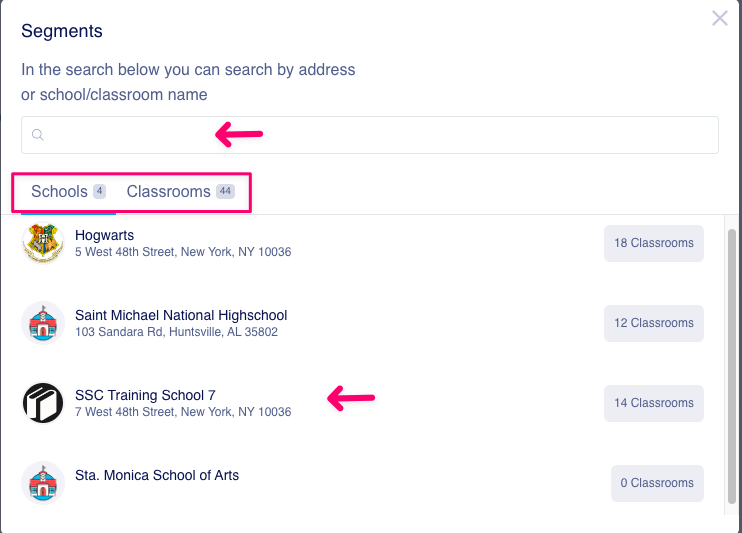Viewport: 742px width, 533px height.
Task: Click the Schools count badge 4
Action: (99, 191)
